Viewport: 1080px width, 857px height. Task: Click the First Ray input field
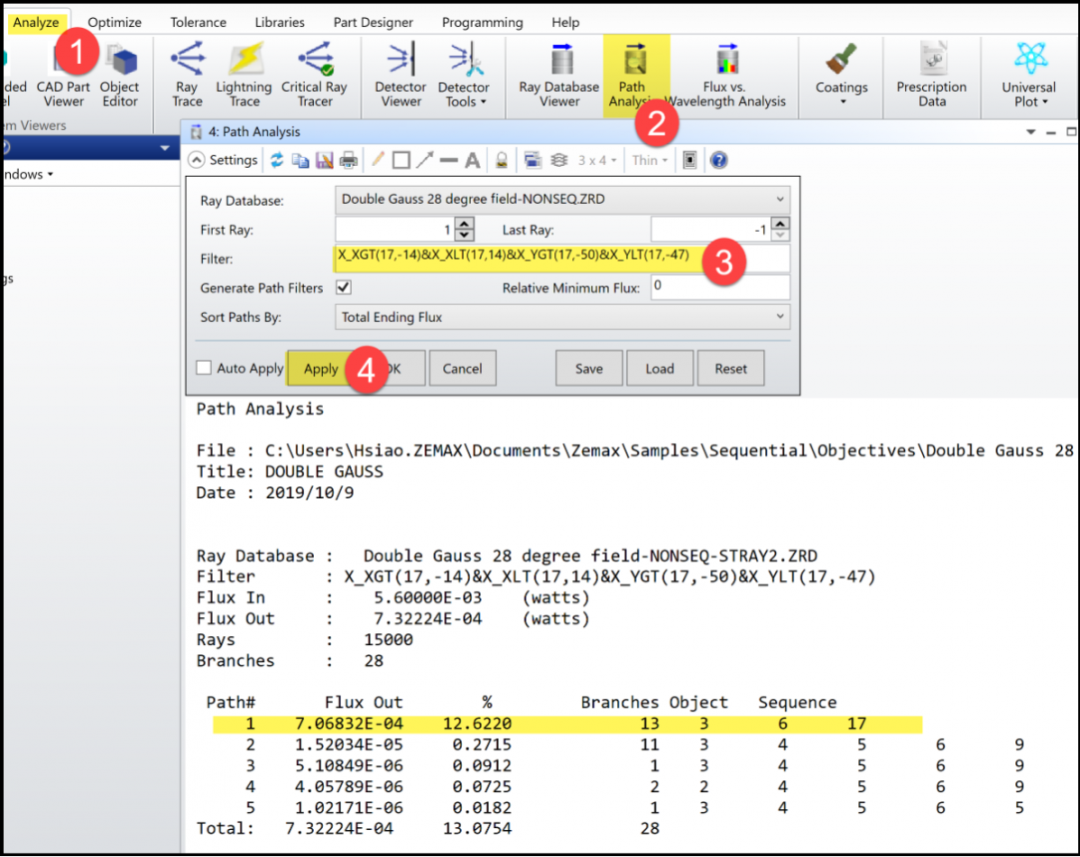395,229
